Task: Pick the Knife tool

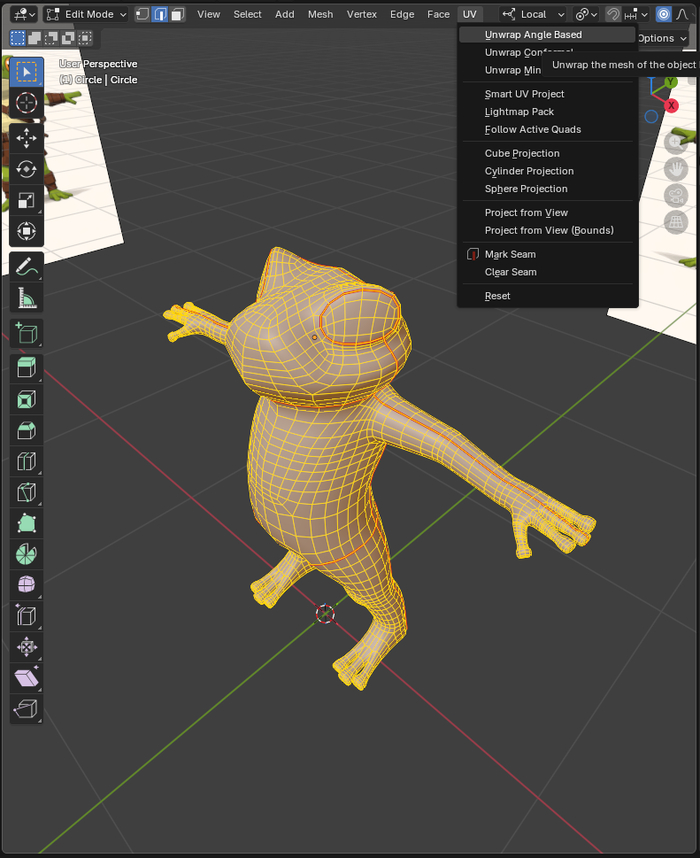Action: click(27, 491)
